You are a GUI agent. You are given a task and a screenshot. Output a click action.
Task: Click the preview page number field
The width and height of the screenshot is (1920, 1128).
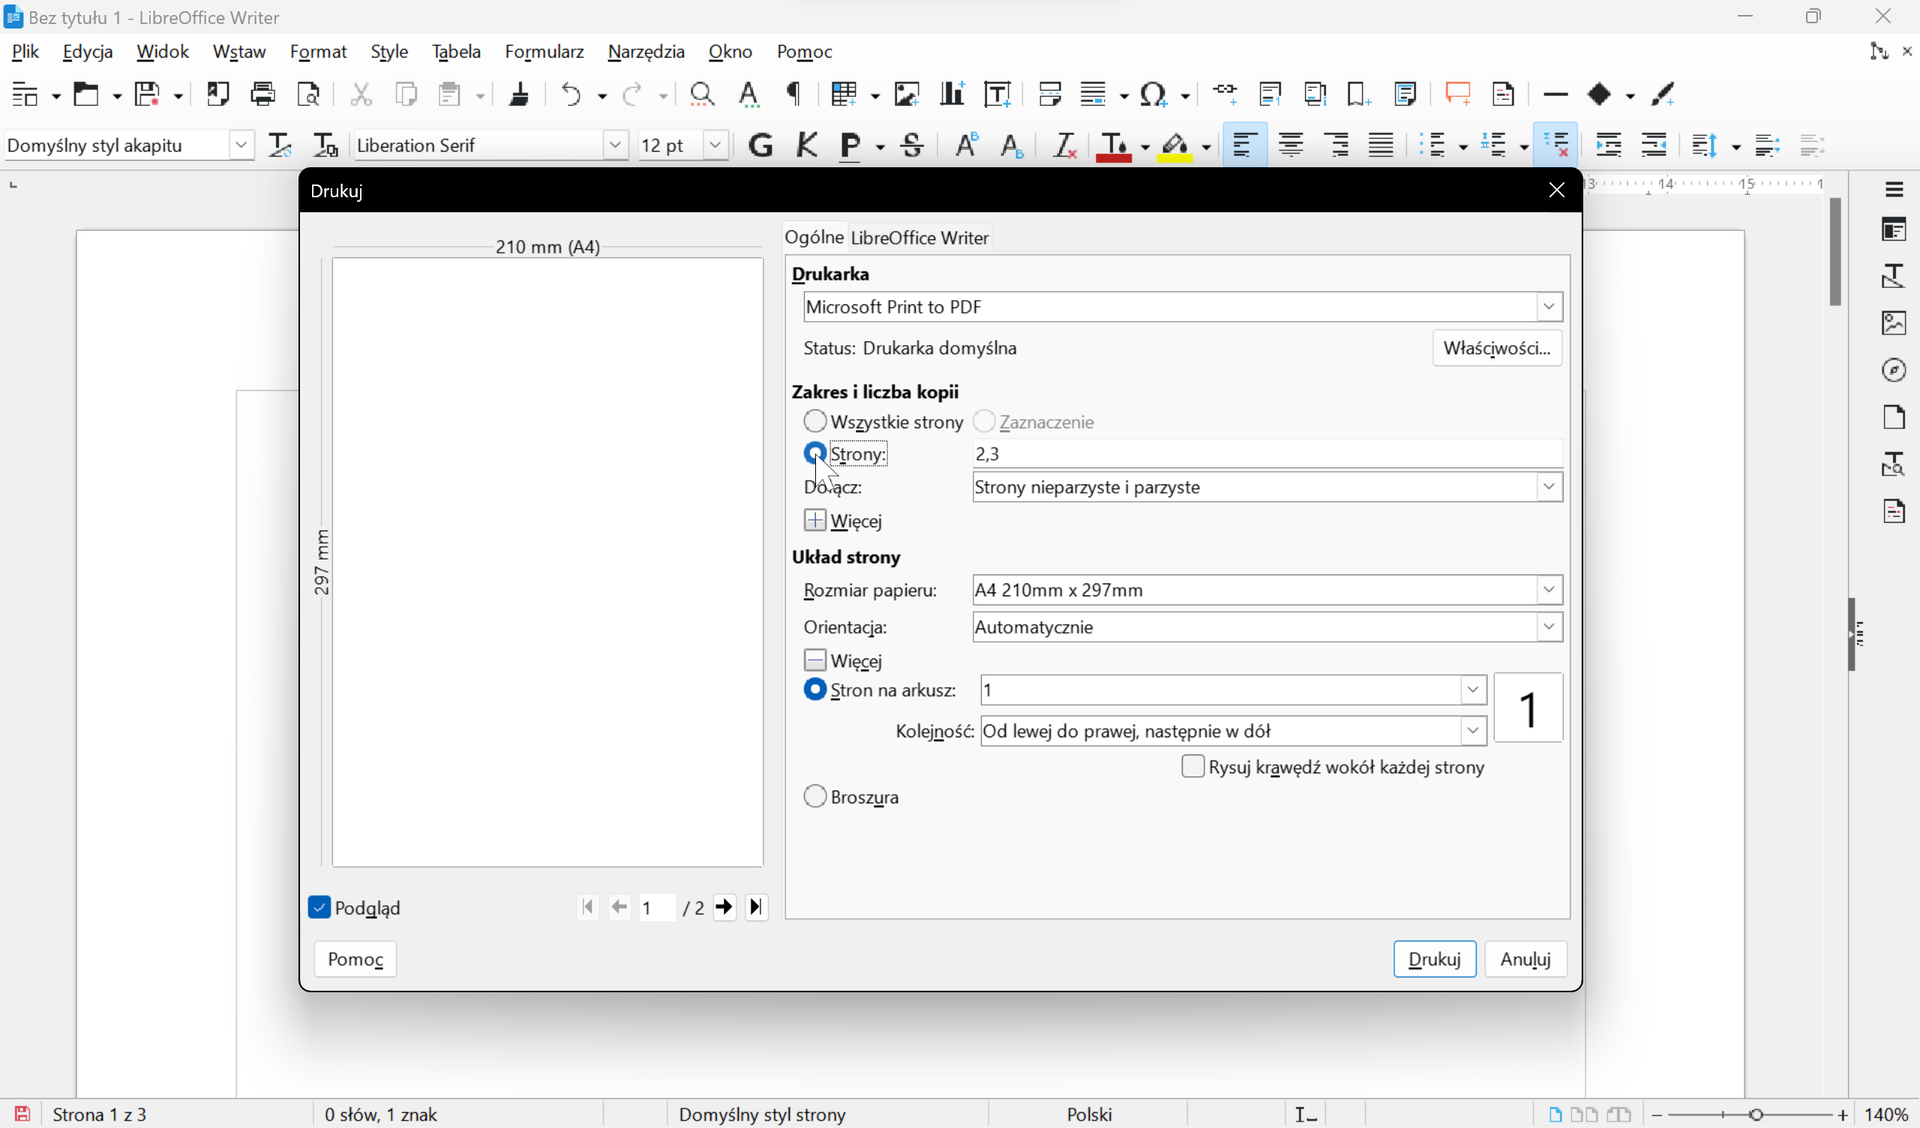coord(657,907)
